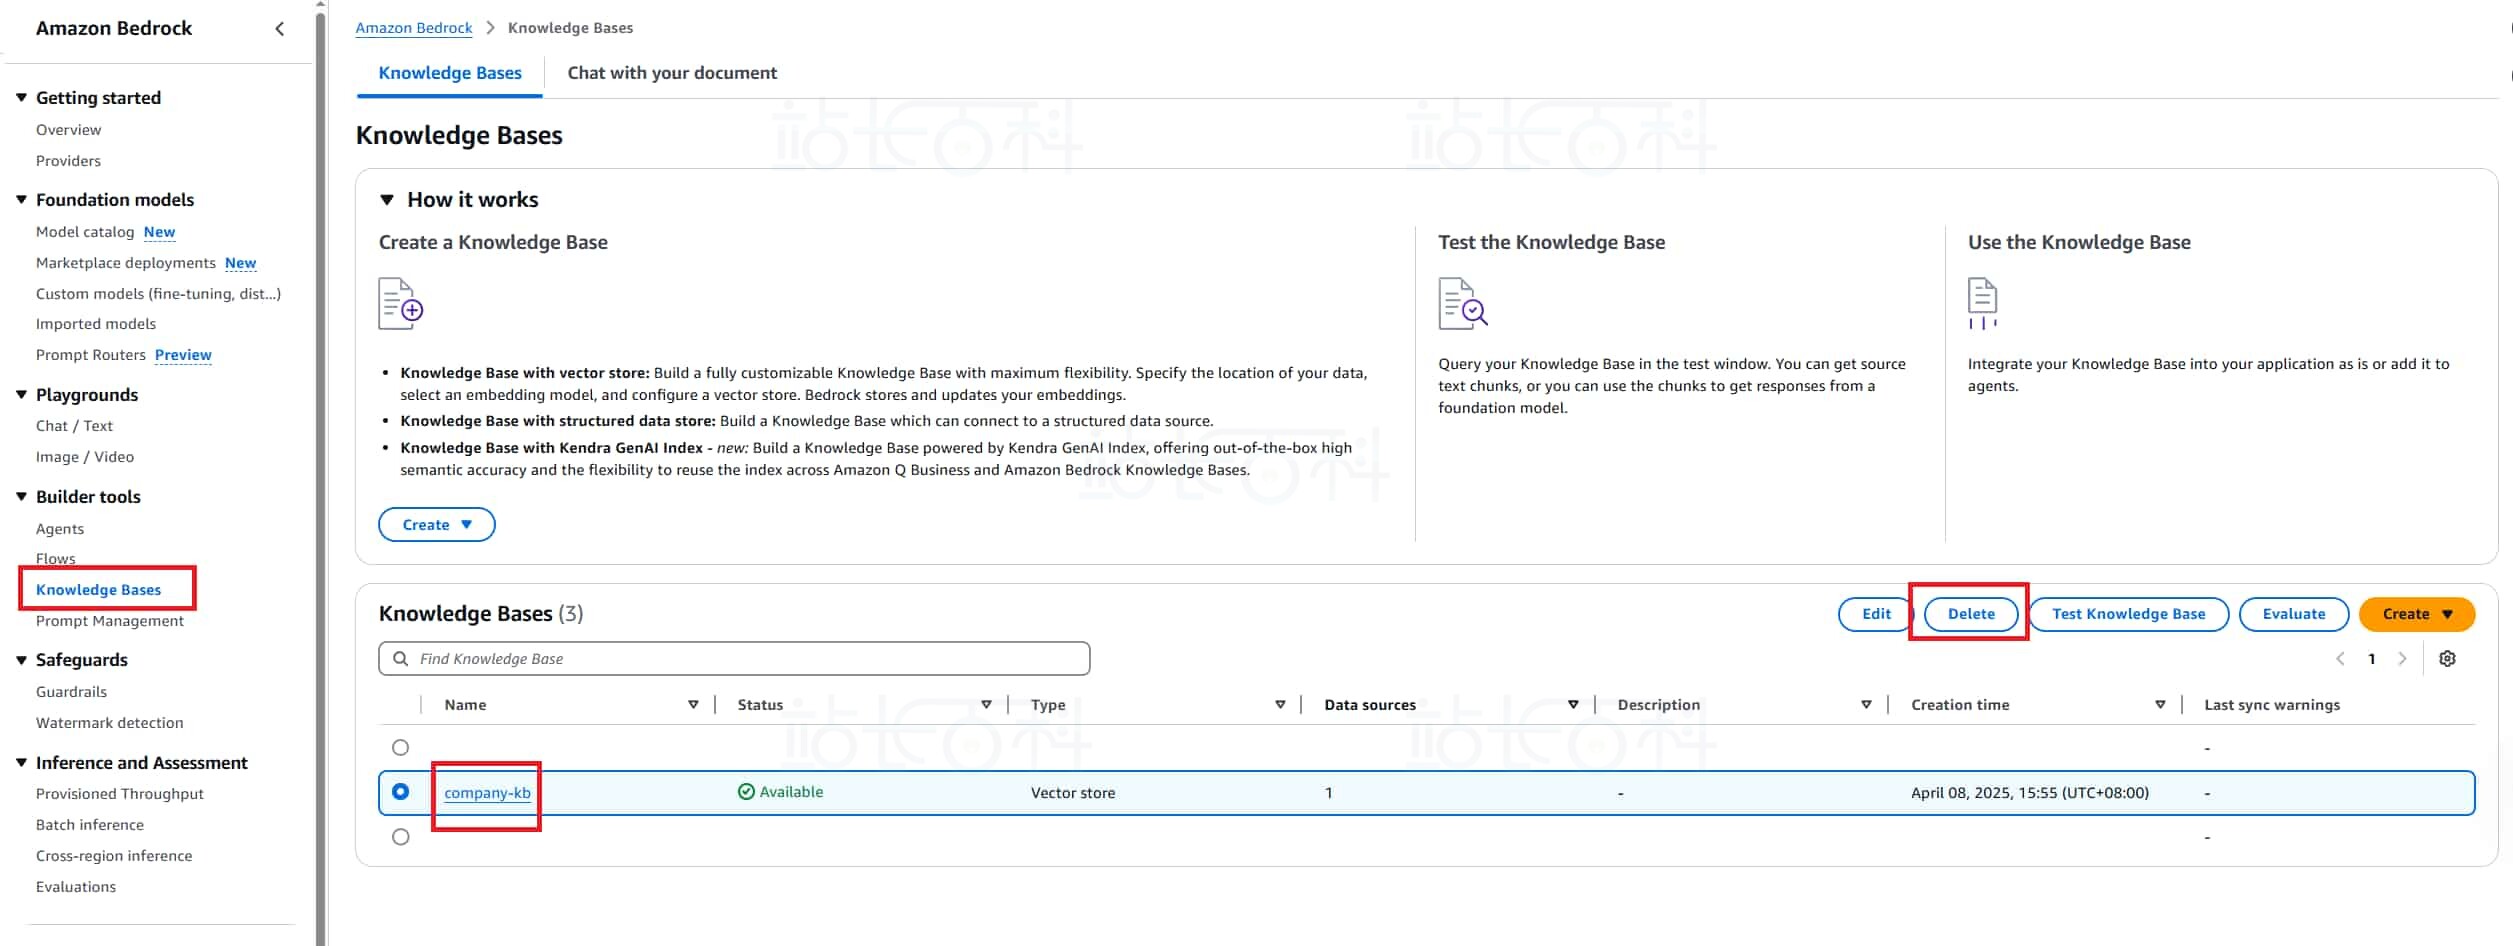Open the company-kb link

(x=487, y=793)
